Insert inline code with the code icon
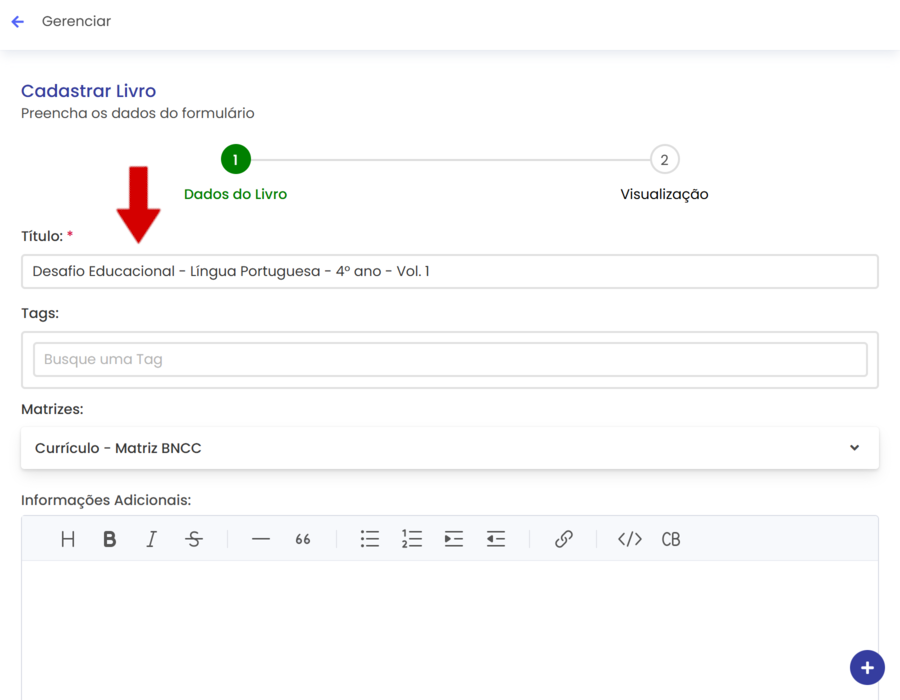This screenshot has width=900, height=700. pyautogui.click(x=630, y=539)
